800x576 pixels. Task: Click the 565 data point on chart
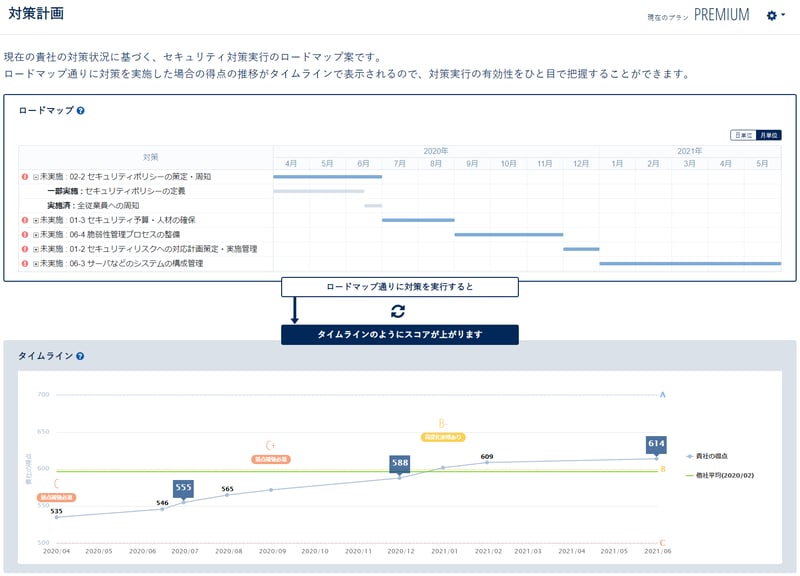tap(227, 494)
